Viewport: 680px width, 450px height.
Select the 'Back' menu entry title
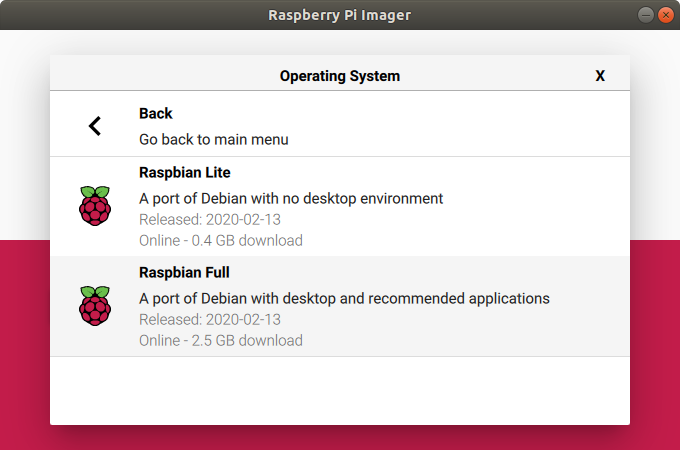[156, 114]
